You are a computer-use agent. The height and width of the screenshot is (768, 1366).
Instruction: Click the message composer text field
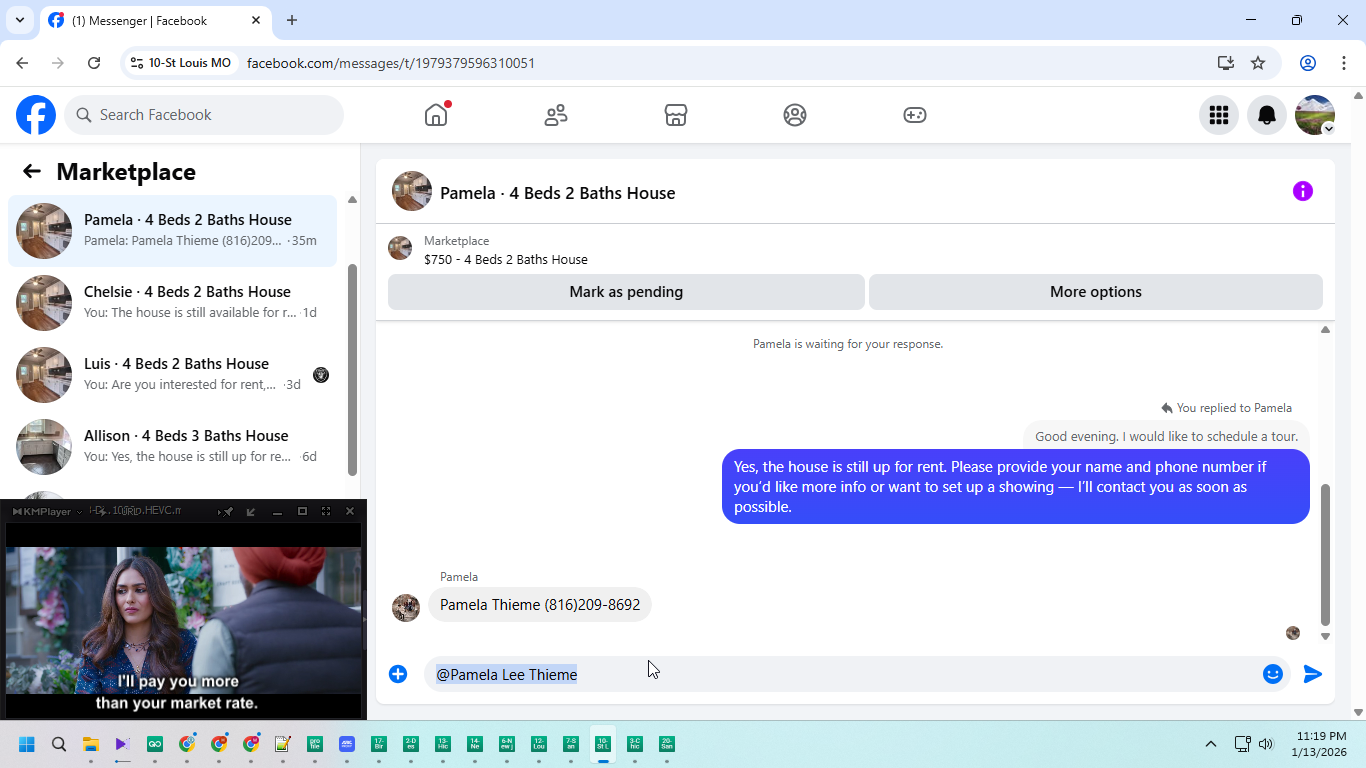838,674
